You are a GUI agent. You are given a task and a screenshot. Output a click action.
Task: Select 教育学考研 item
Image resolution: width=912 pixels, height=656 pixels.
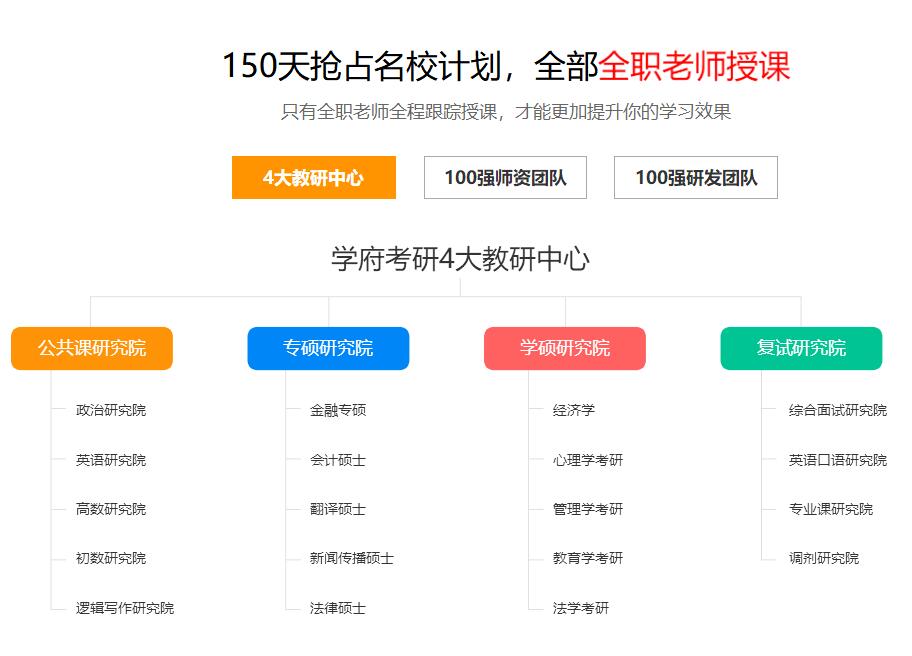click(x=587, y=558)
